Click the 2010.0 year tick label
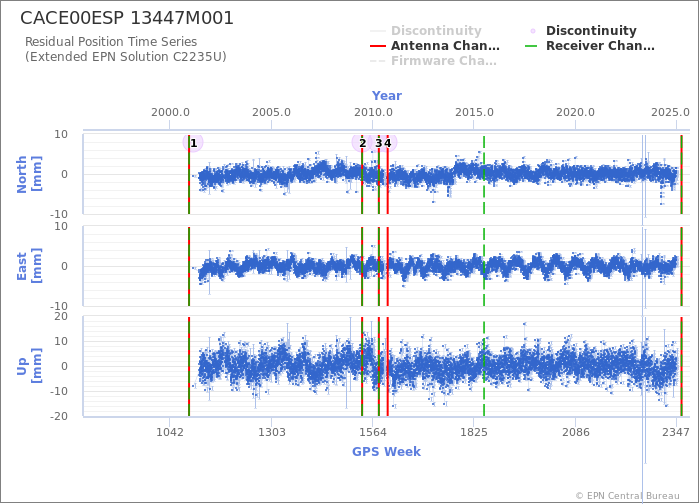This screenshot has width=700, height=504. 373,112
